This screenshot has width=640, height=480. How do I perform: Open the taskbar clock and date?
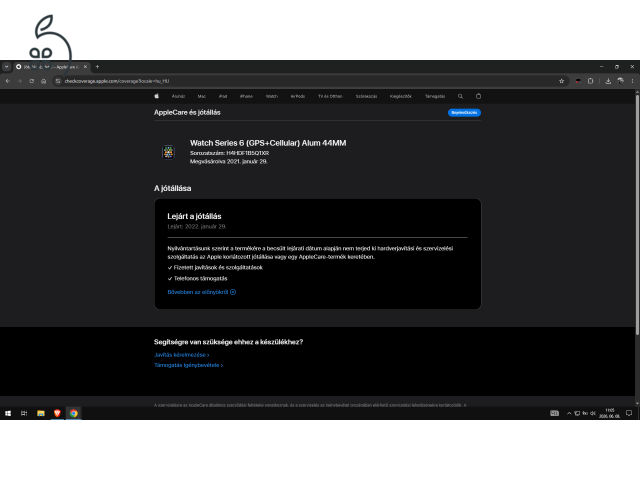pos(609,413)
